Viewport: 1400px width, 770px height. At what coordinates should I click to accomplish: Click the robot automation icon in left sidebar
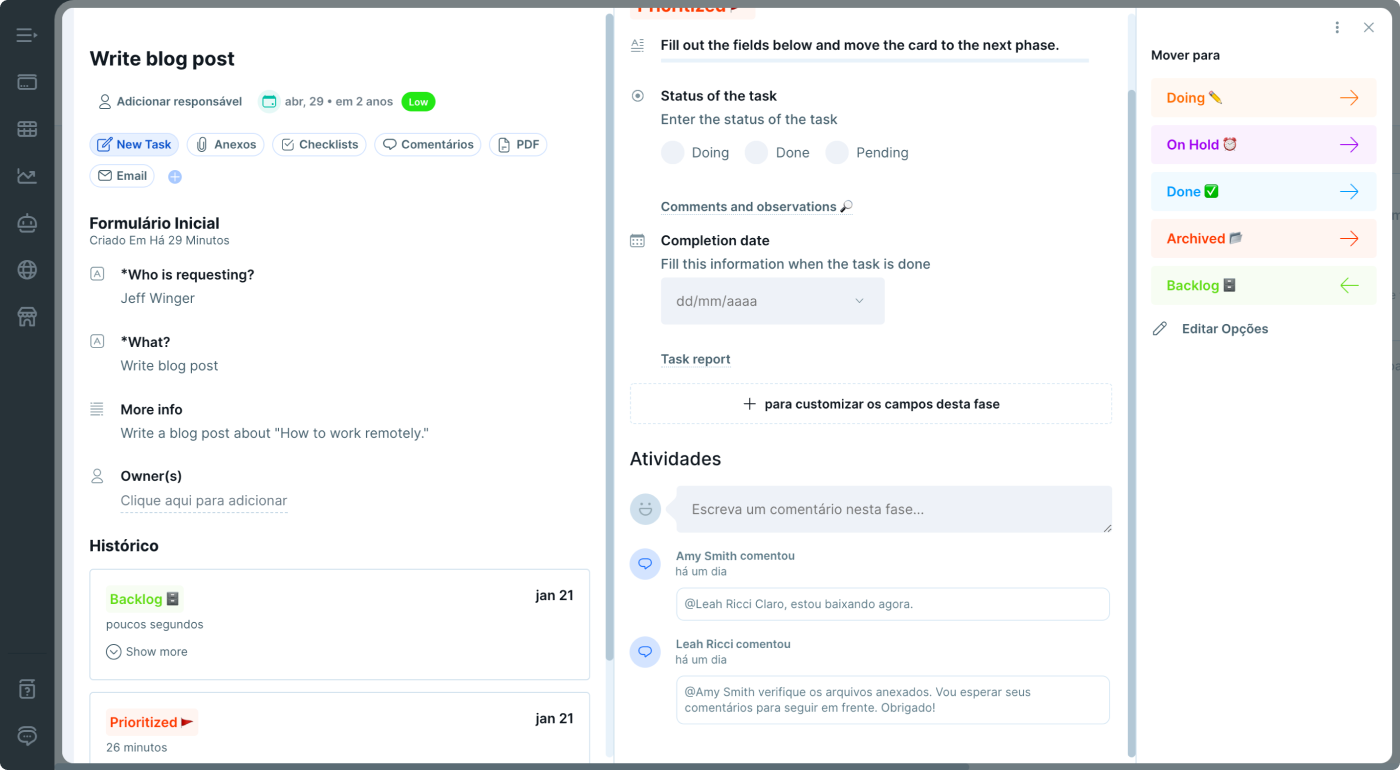27,223
